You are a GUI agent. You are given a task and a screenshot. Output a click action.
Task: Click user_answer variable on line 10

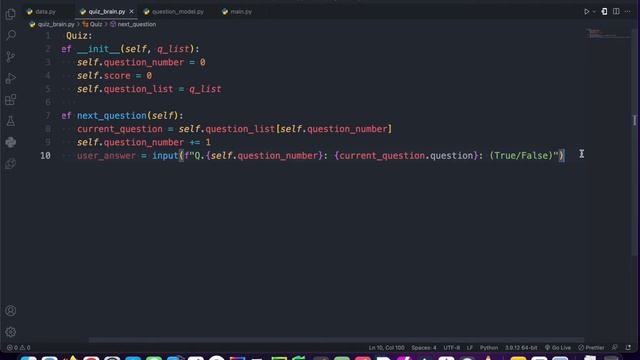coord(106,156)
